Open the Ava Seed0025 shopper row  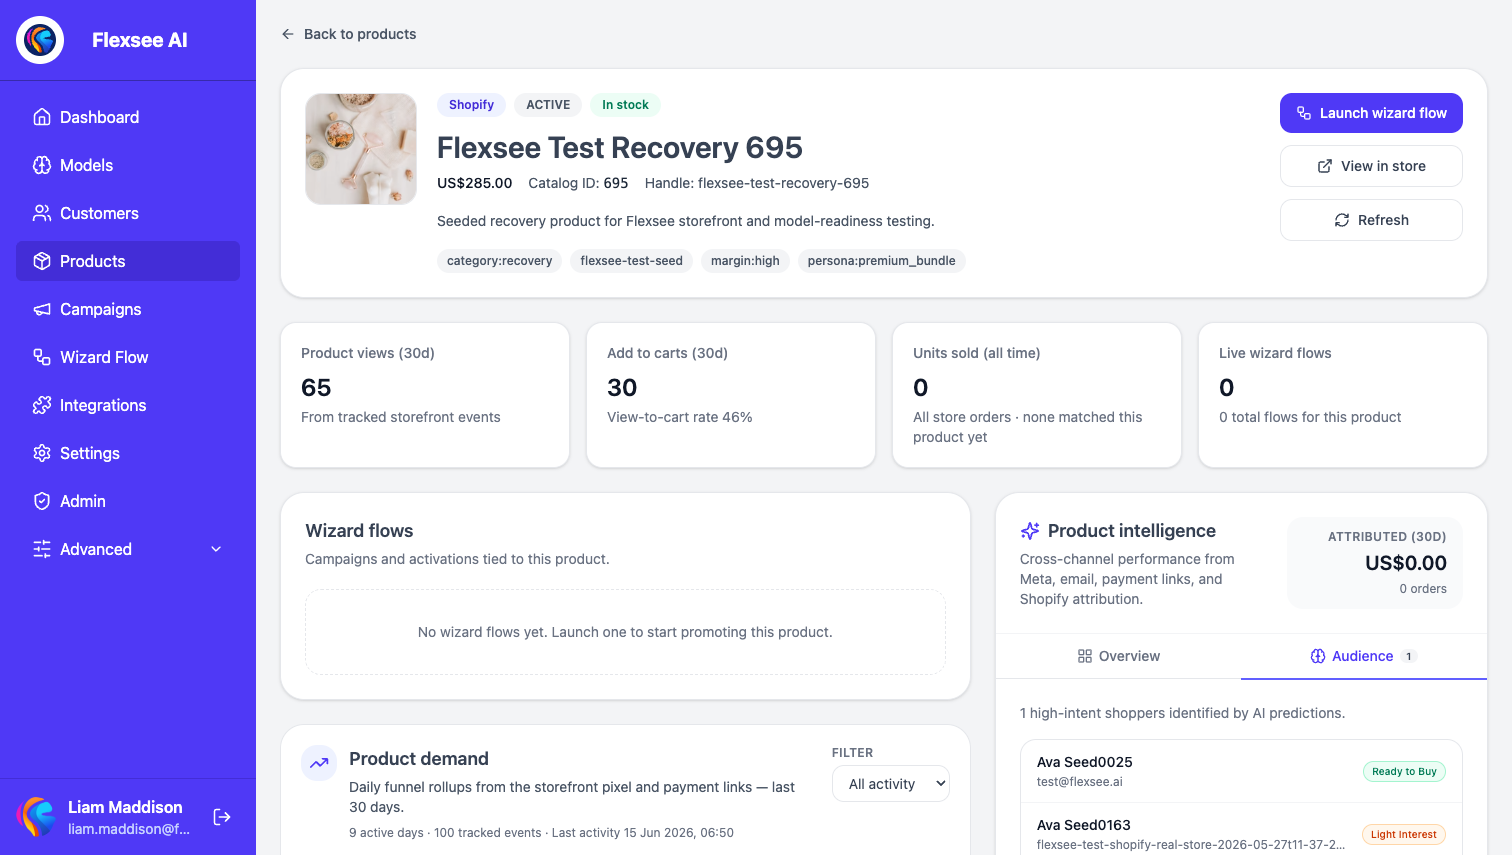pyautogui.click(x=1241, y=771)
